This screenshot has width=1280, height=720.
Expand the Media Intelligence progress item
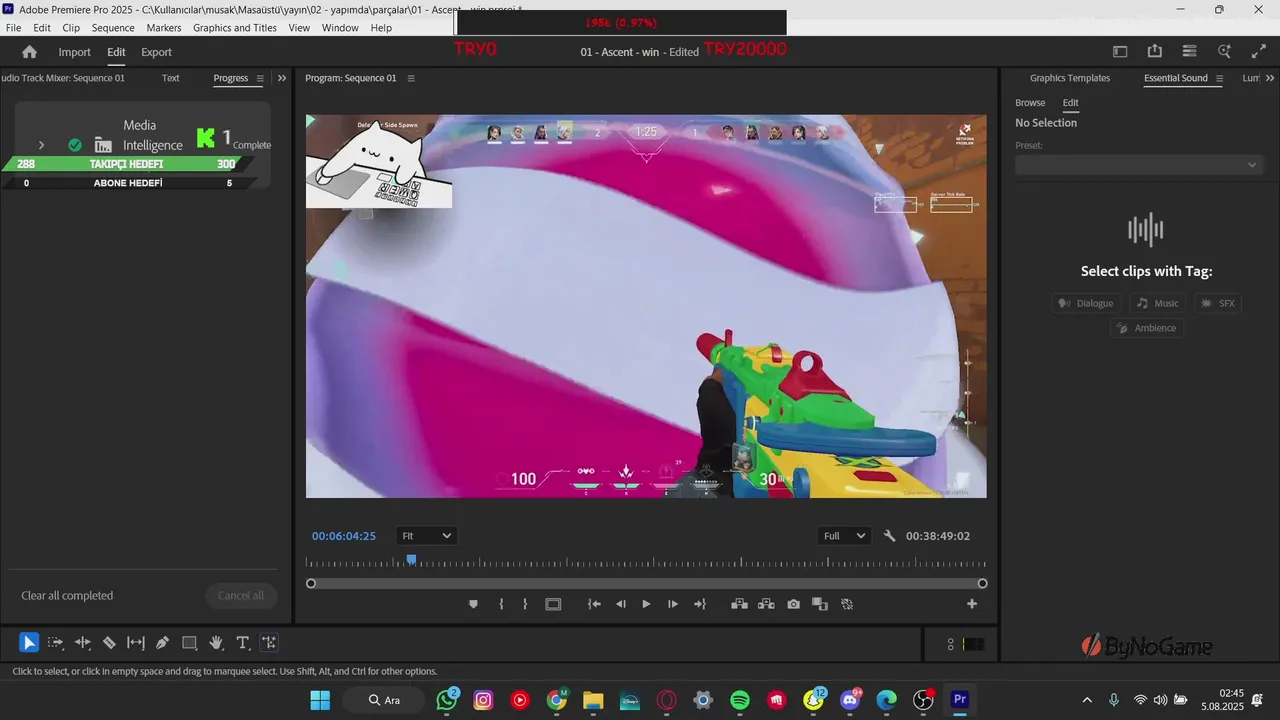[x=41, y=145]
